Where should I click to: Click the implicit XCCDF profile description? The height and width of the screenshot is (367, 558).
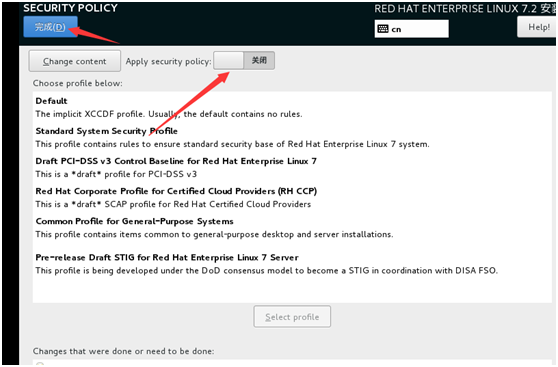pos(169,114)
